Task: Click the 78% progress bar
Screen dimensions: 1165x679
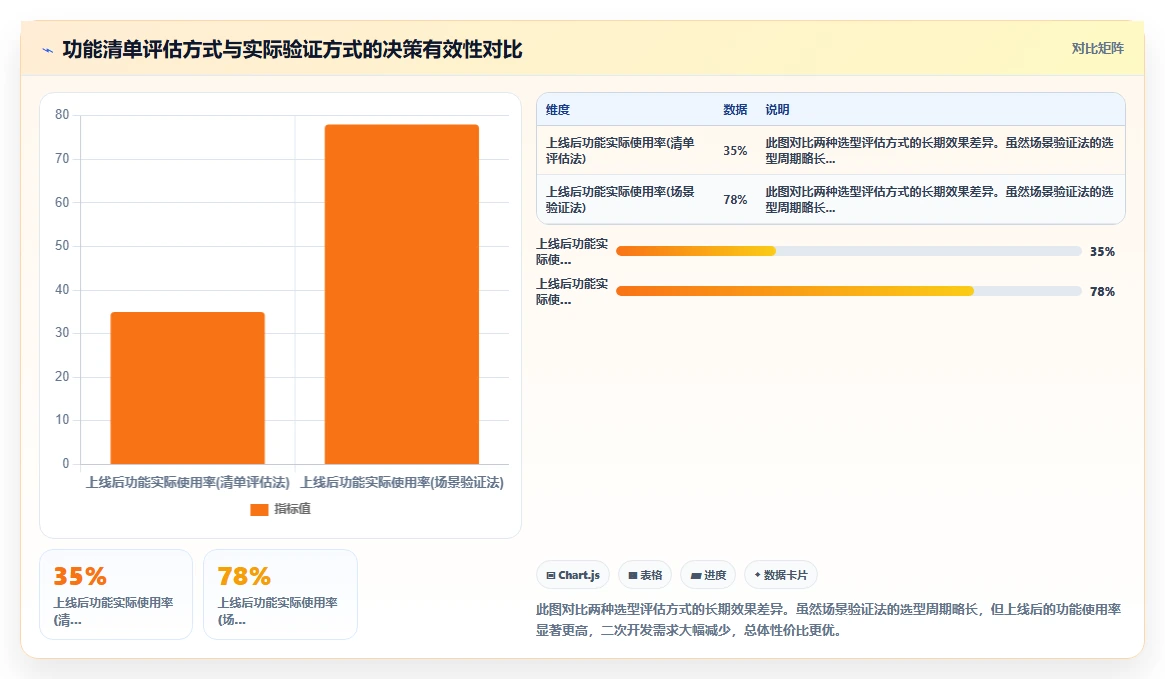Action: coord(848,291)
